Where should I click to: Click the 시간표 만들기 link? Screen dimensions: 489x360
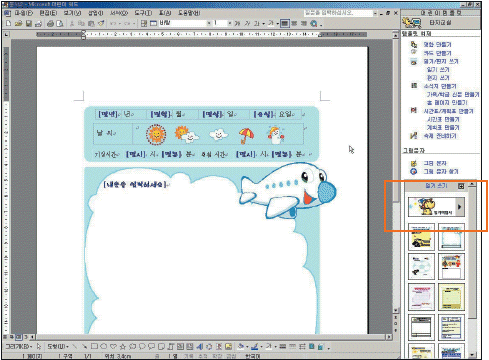(443, 119)
